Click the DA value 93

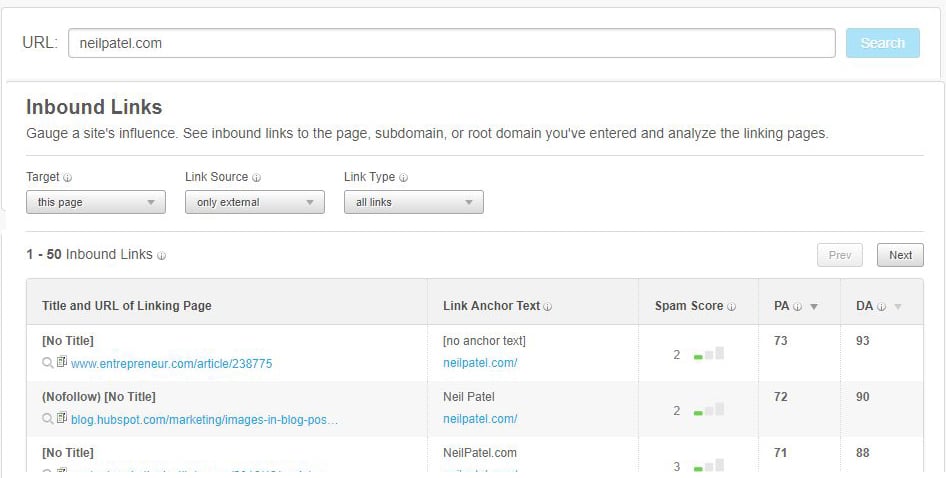[863, 341]
